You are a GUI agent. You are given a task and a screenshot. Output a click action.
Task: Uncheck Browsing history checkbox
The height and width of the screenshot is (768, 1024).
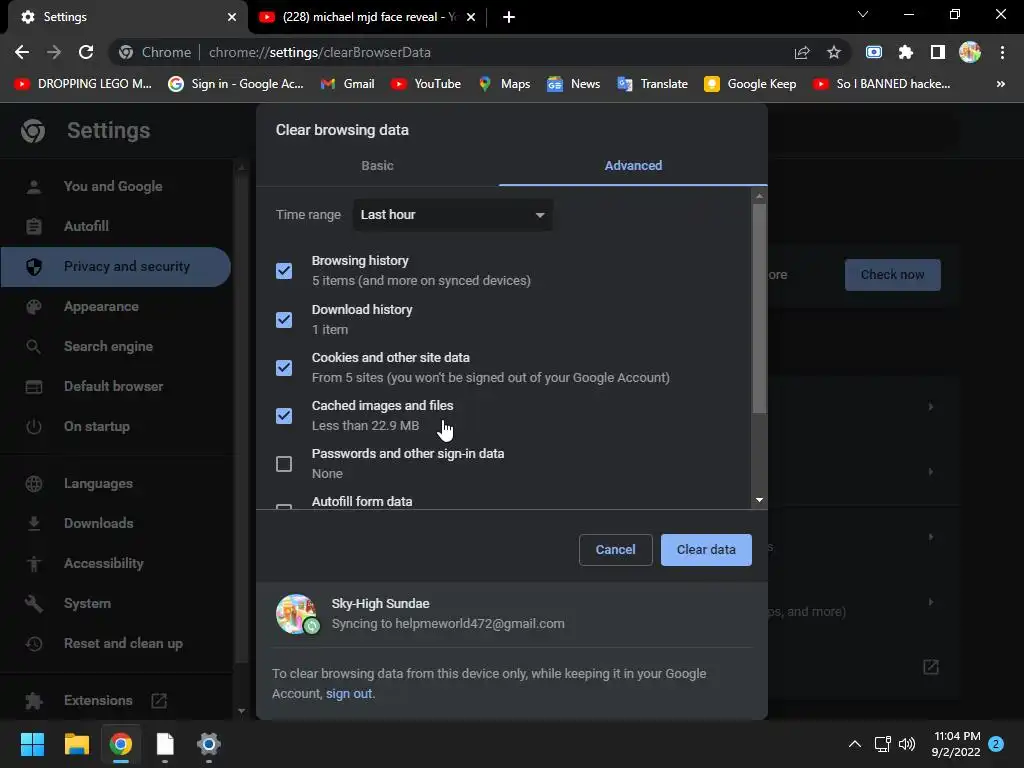pos(284,270)
